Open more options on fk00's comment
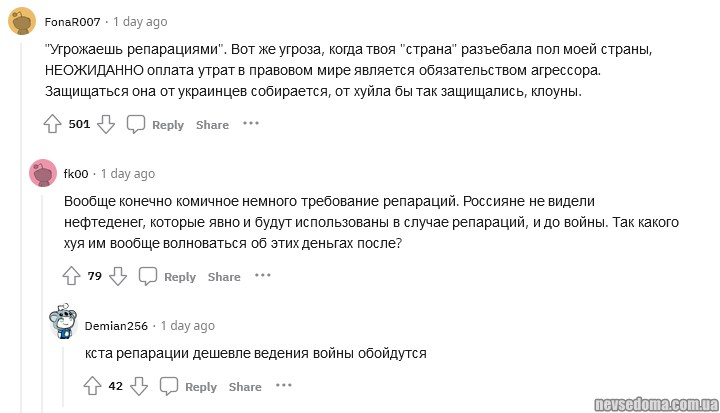 (x=263, y=276)
